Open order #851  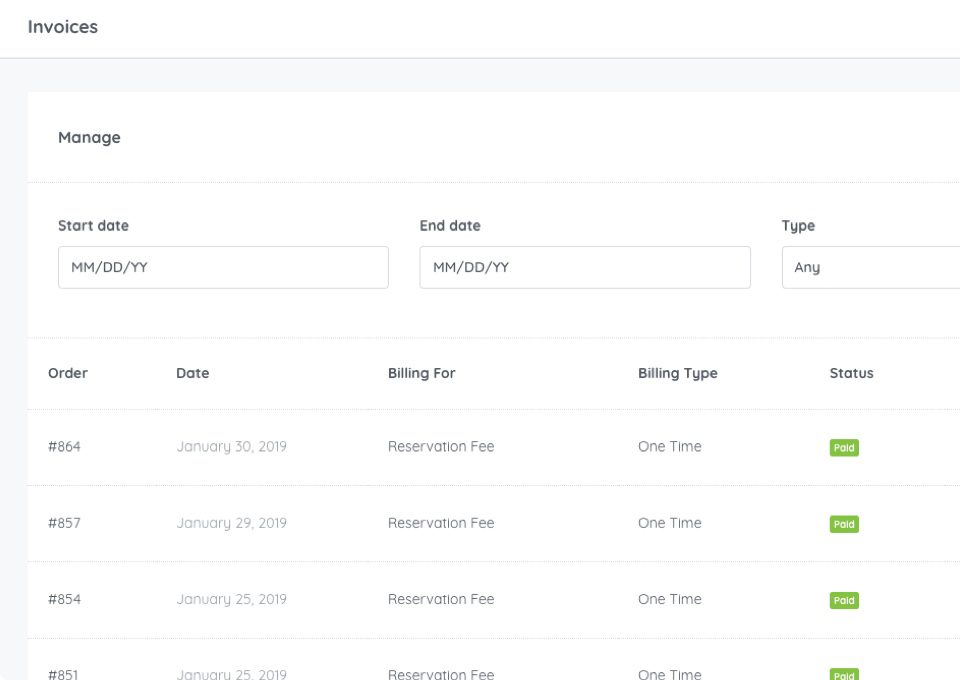pos(63,674)
